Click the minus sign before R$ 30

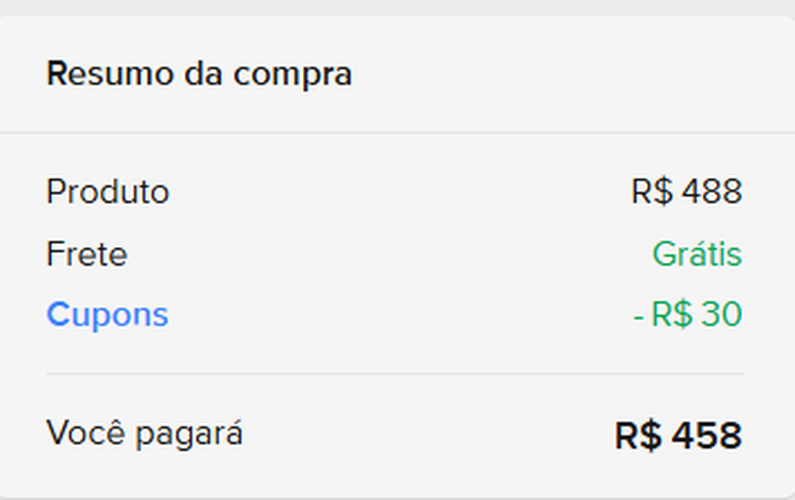[x=638, y=316]
